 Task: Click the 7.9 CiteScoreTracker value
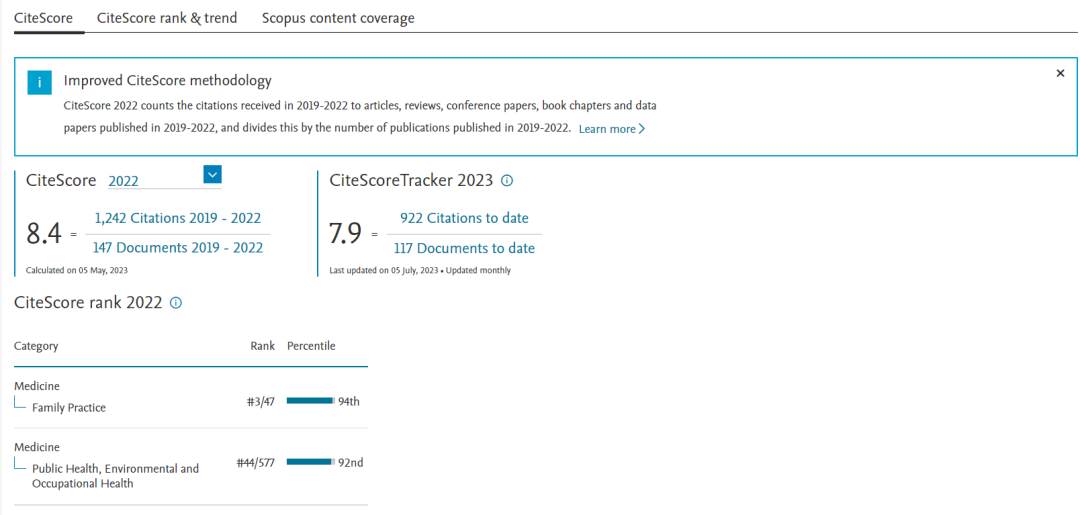click(346, 234)
